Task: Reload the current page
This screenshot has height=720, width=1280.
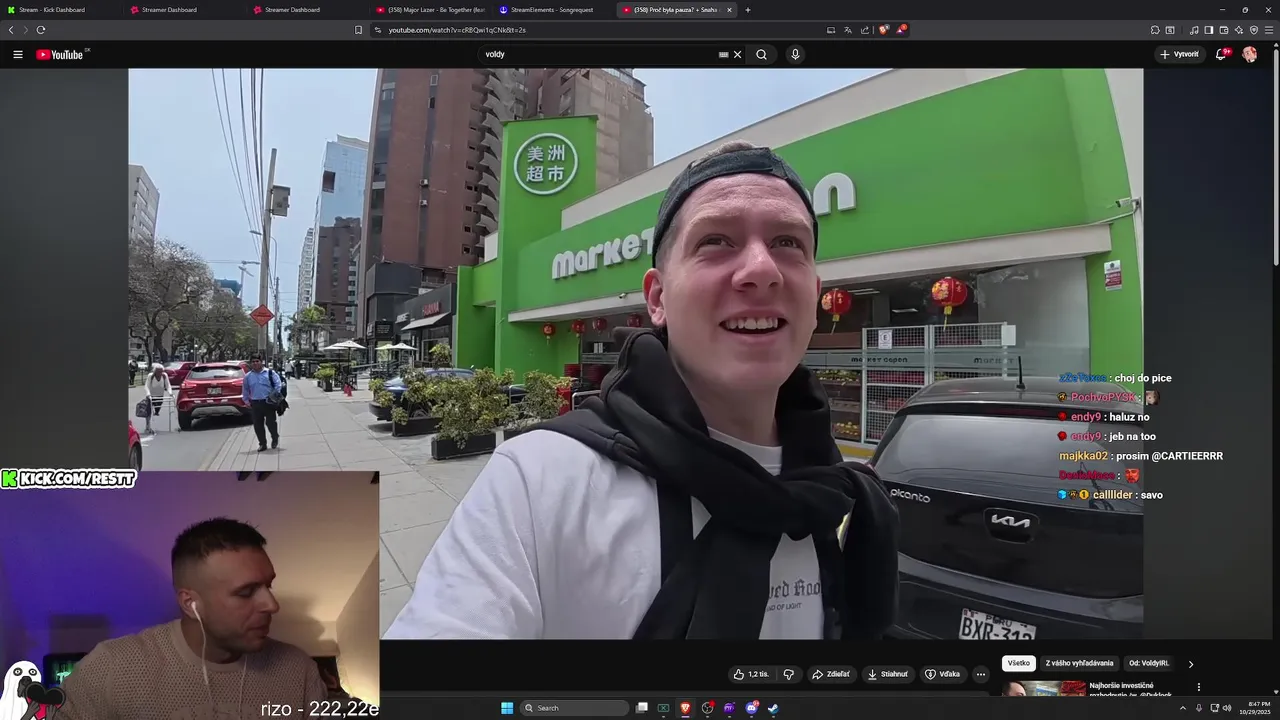Action: coord(41,30)
